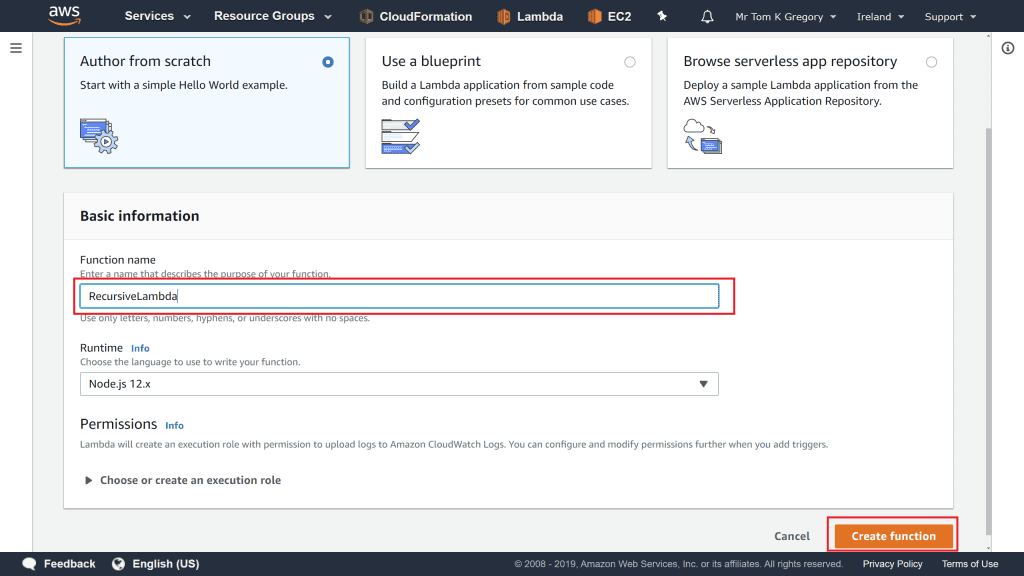Click the Function name input field
The image size is (1024, 576).
(399, 296)
